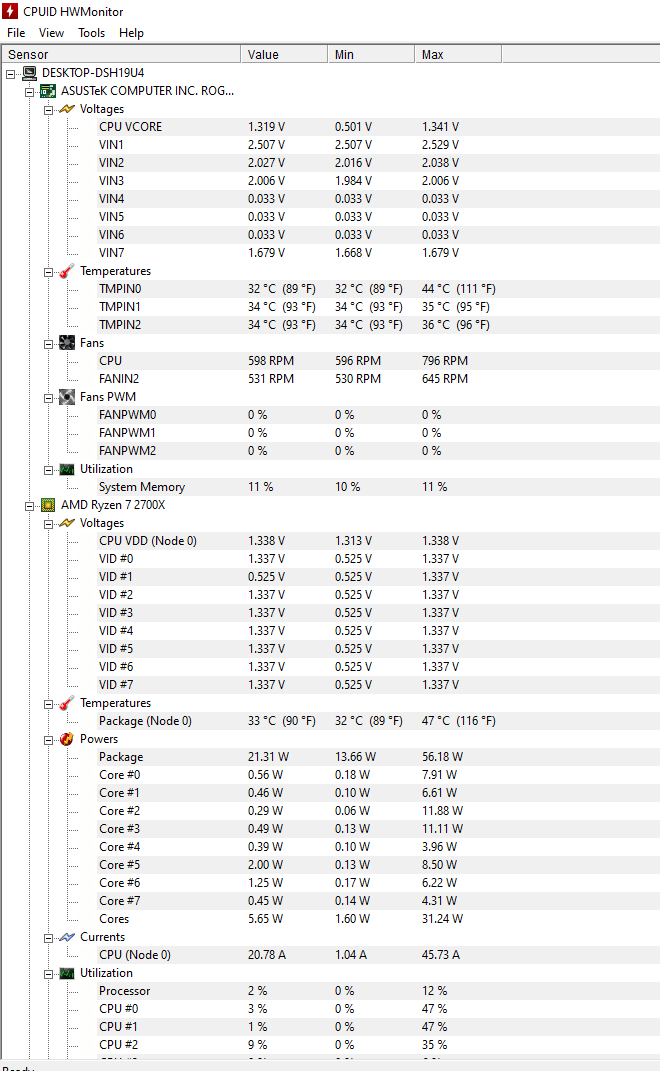Viewport: 660px width, 1071px height.
Task: Click the motherboard Voltages lightning icon
Action: (67, 109)
